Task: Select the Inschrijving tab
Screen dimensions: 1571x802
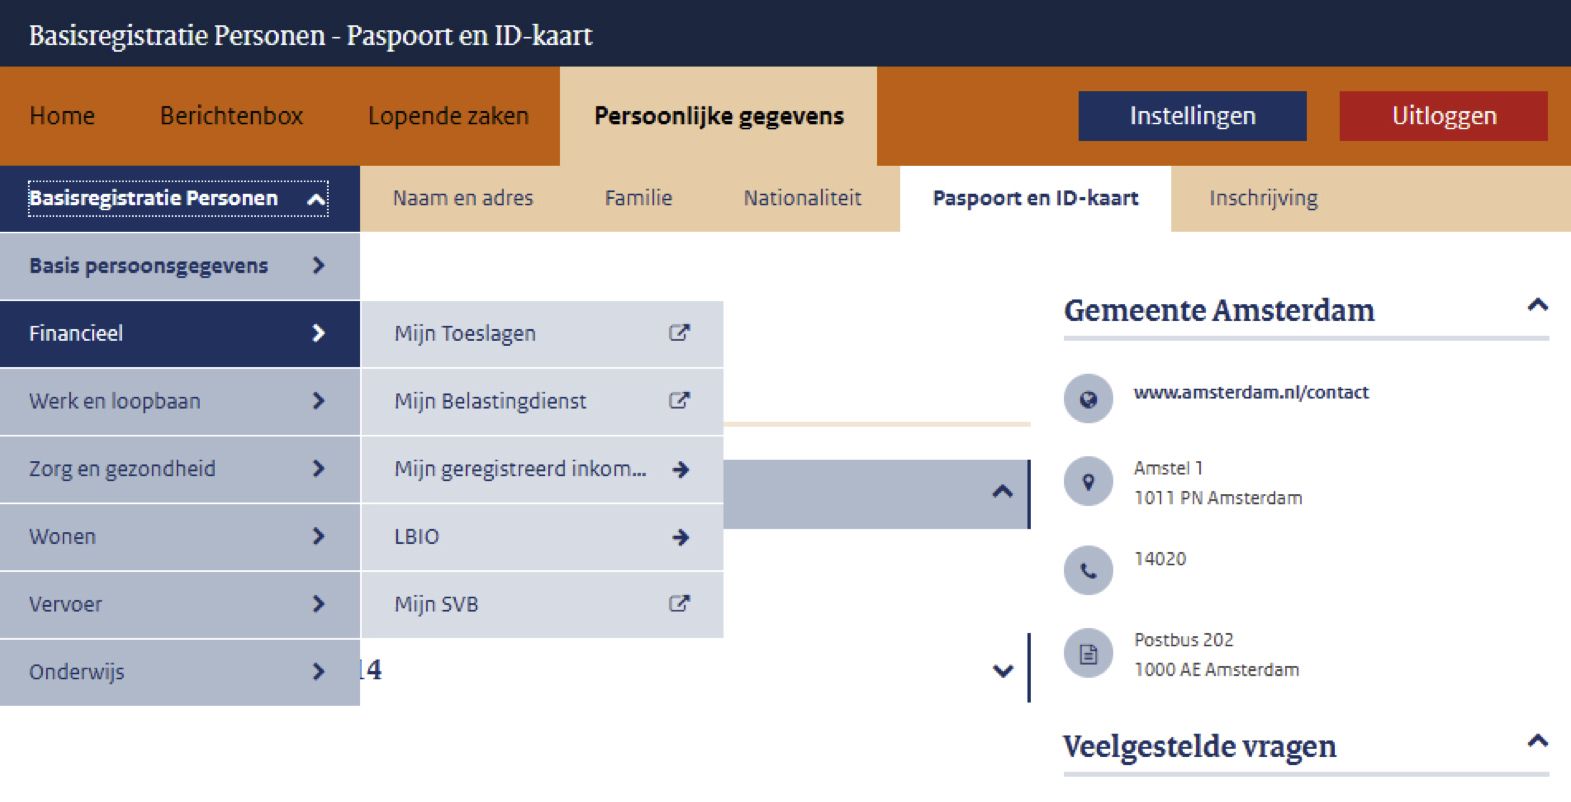Action: click(1263, 198)
